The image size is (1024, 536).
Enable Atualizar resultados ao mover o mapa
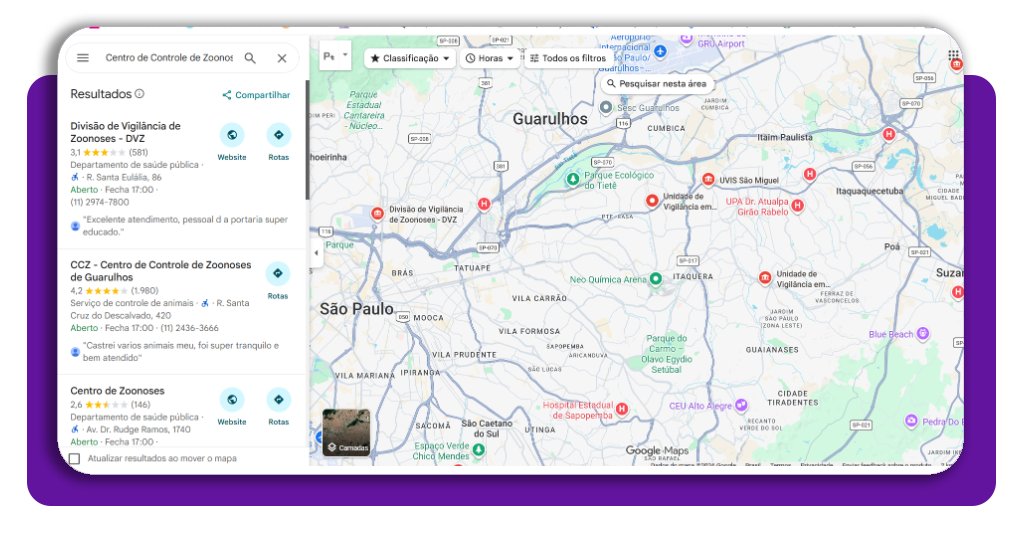[75, 459]
